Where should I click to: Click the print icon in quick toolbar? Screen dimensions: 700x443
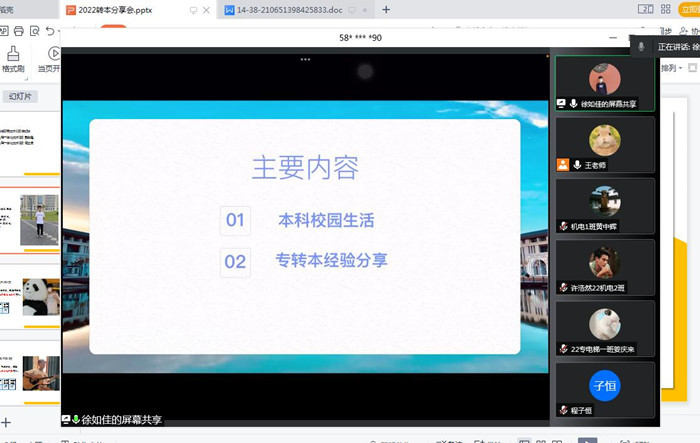[18, 32]
